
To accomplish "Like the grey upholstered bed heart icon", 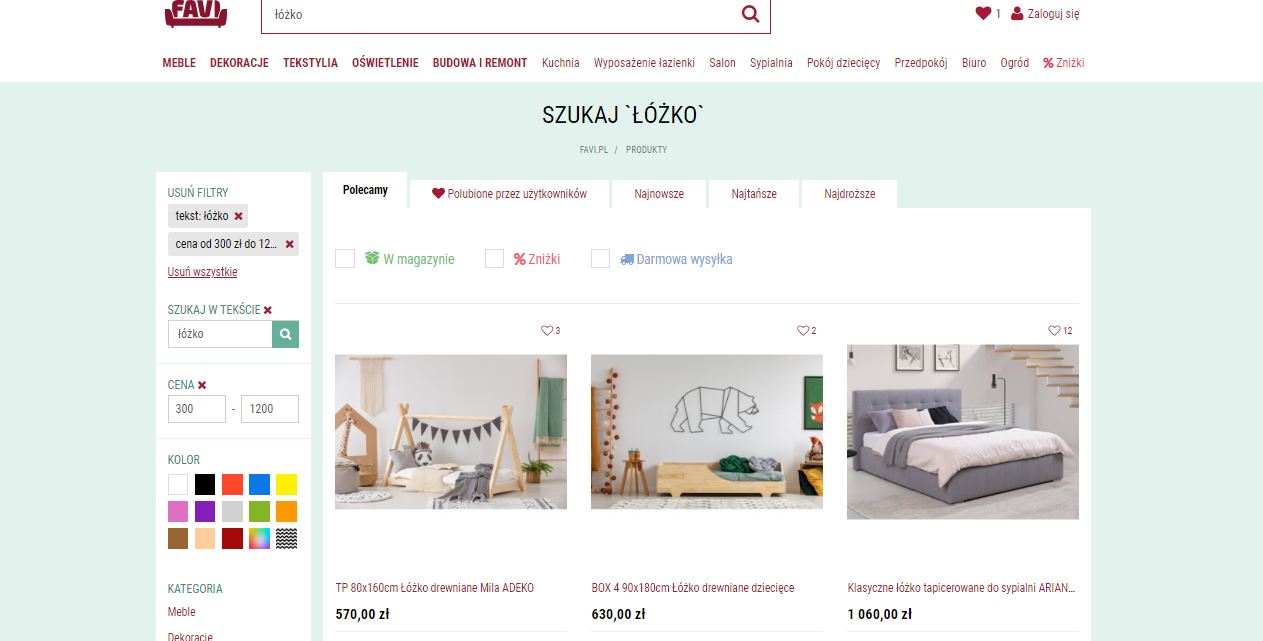I will (1054, 331).
